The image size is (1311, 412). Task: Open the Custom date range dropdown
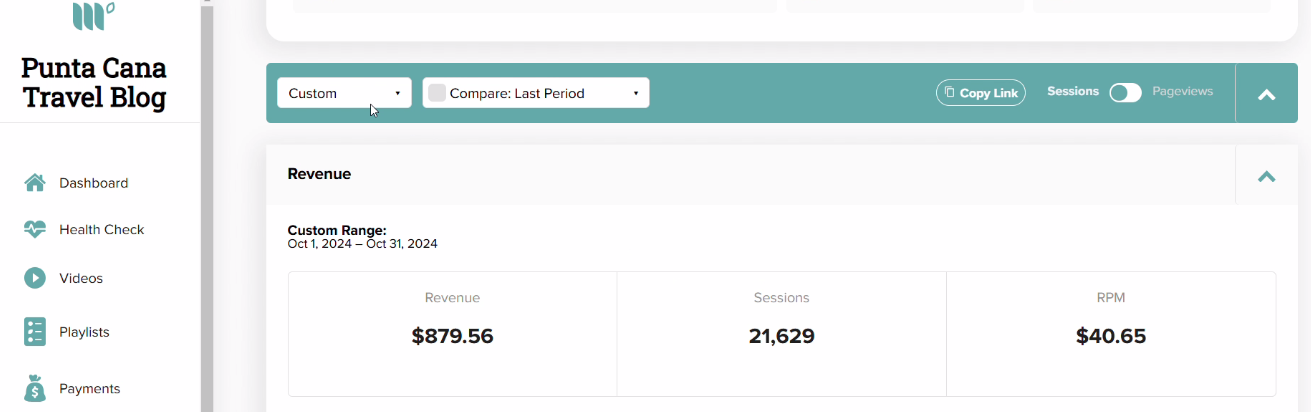[344, 93]
